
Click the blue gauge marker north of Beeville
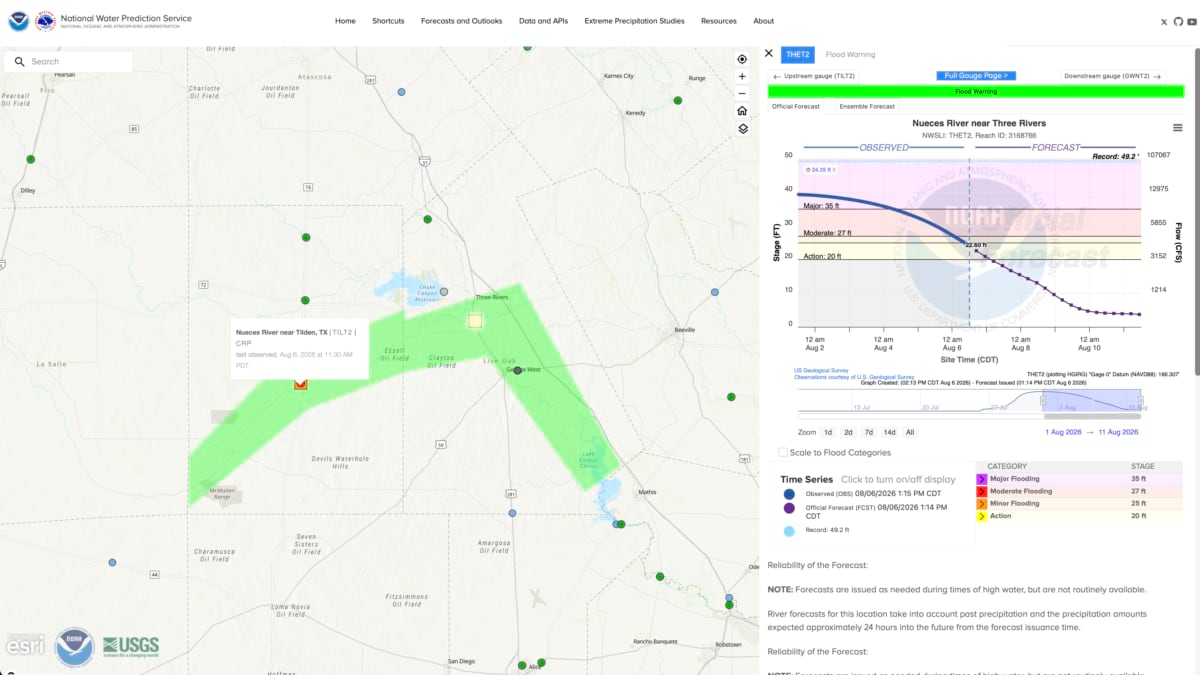(714, 292)
